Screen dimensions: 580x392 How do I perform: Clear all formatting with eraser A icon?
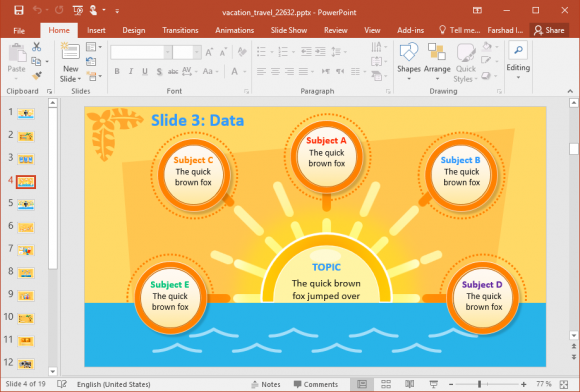pyautogui.click(x=242, y=52)
